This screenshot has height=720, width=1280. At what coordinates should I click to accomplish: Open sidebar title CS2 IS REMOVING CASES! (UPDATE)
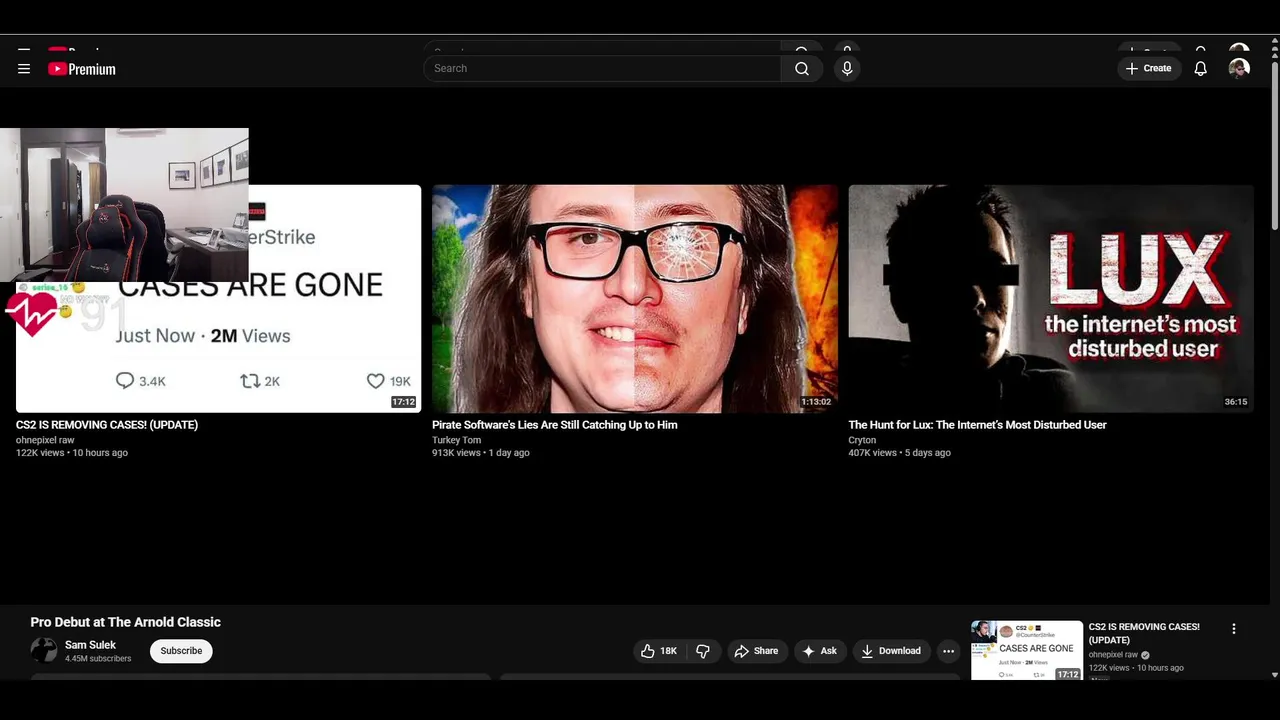coord(1144,633)
